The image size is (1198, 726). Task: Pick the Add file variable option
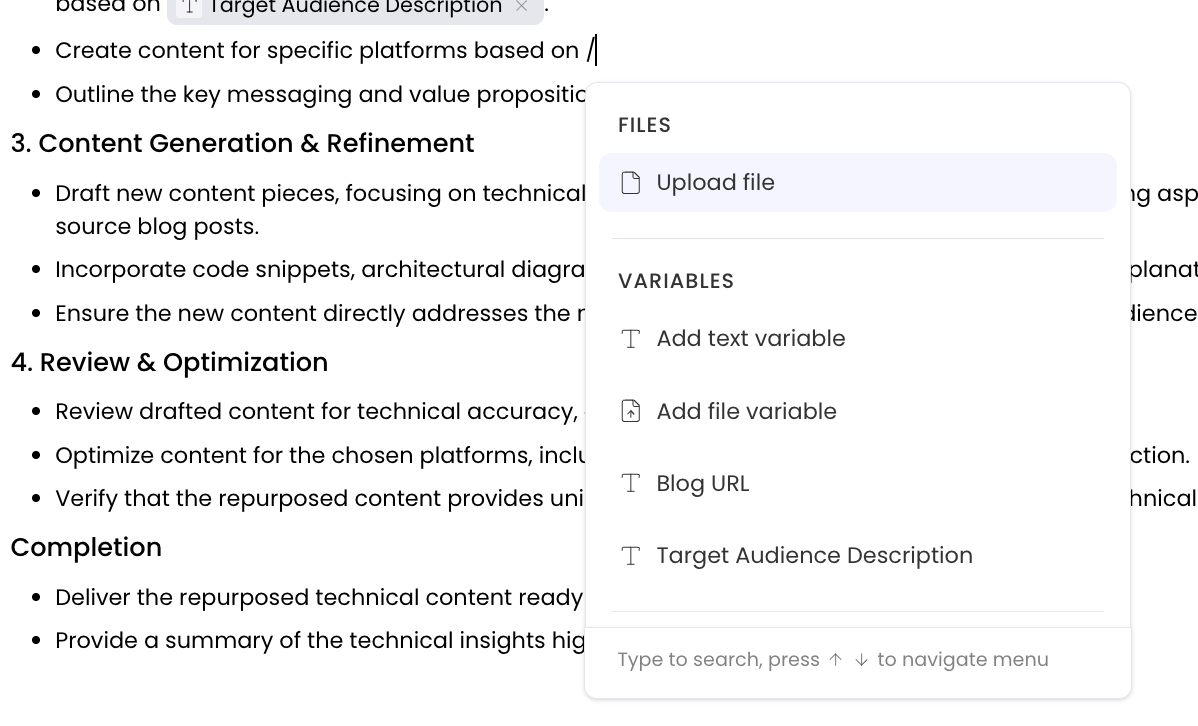point(746,411)
